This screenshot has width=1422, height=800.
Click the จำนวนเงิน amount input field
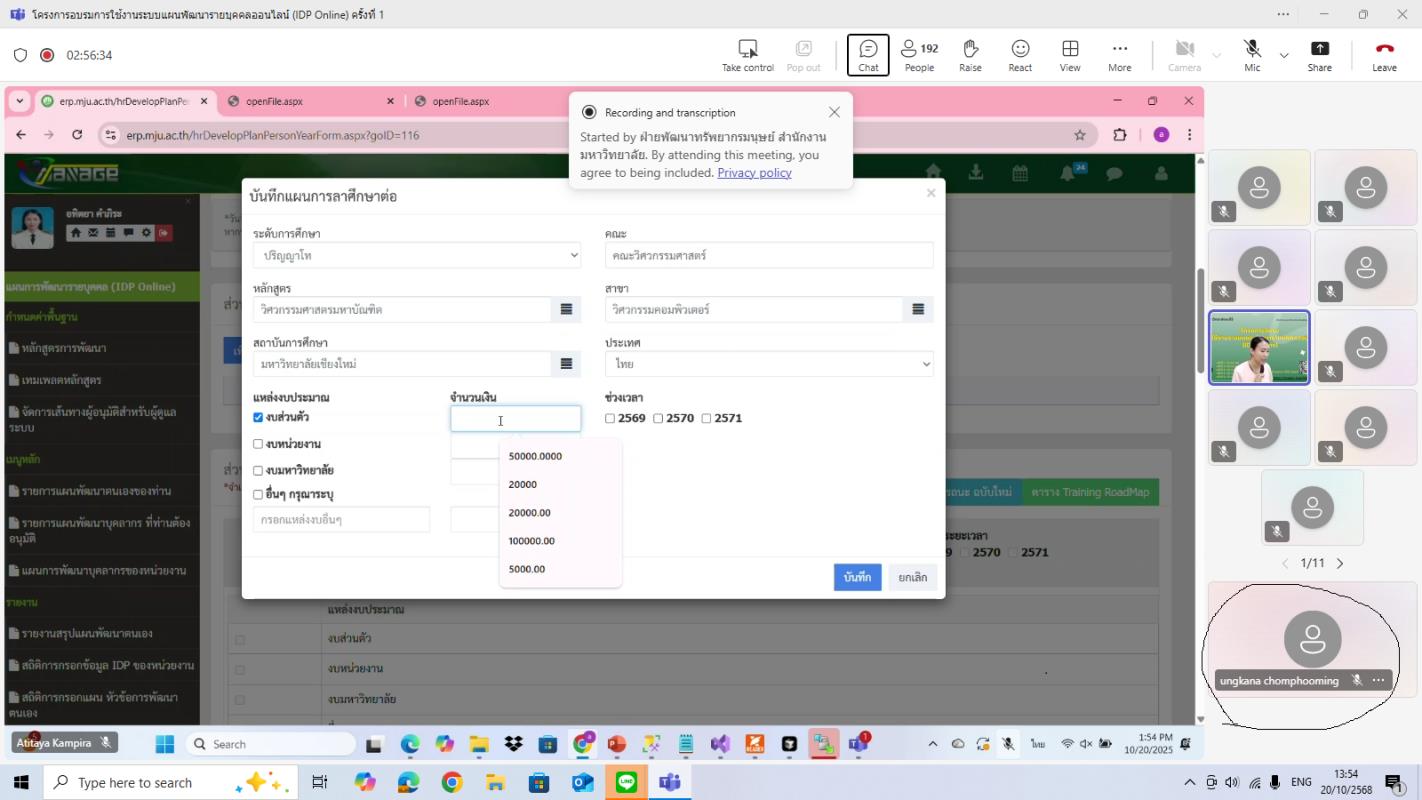pyautogui.click(x=515, y=419)
